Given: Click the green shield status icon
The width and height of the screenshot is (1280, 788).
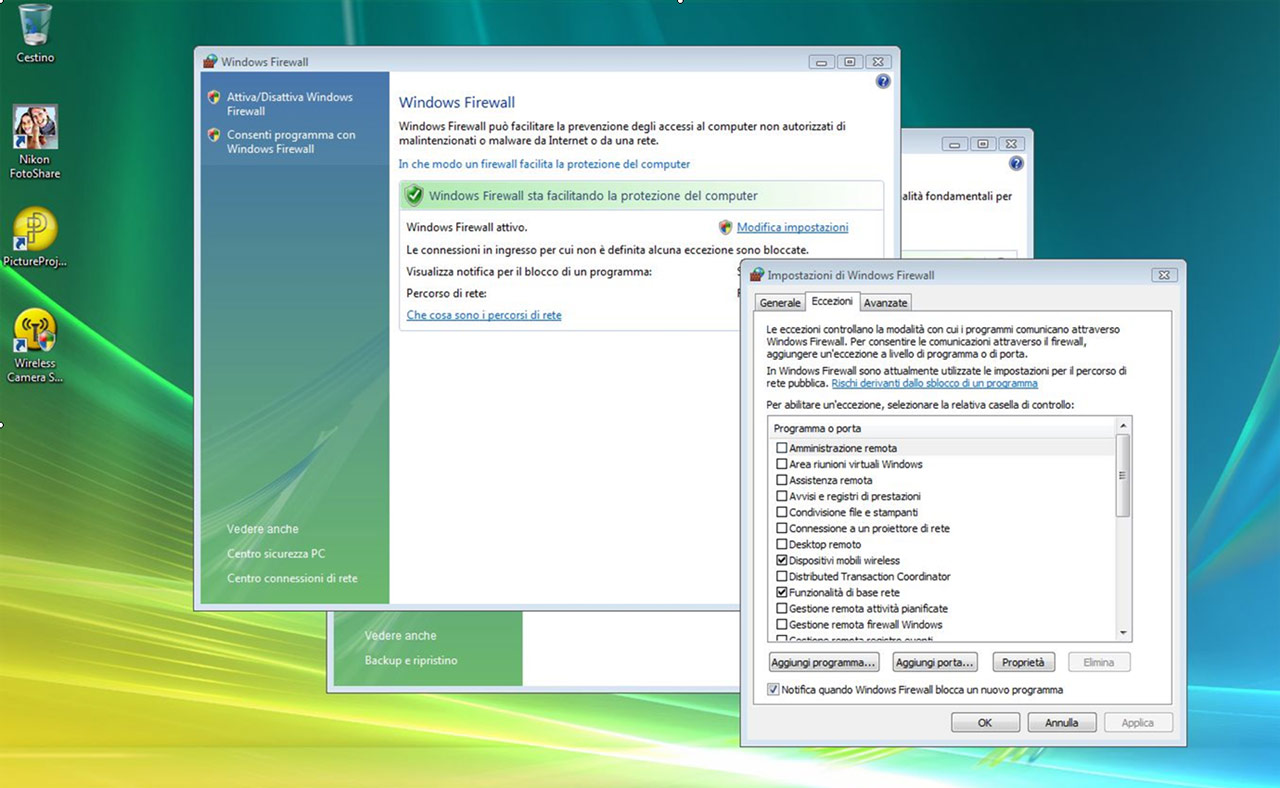Looking at the screenshot, I should tap(414, 195).
